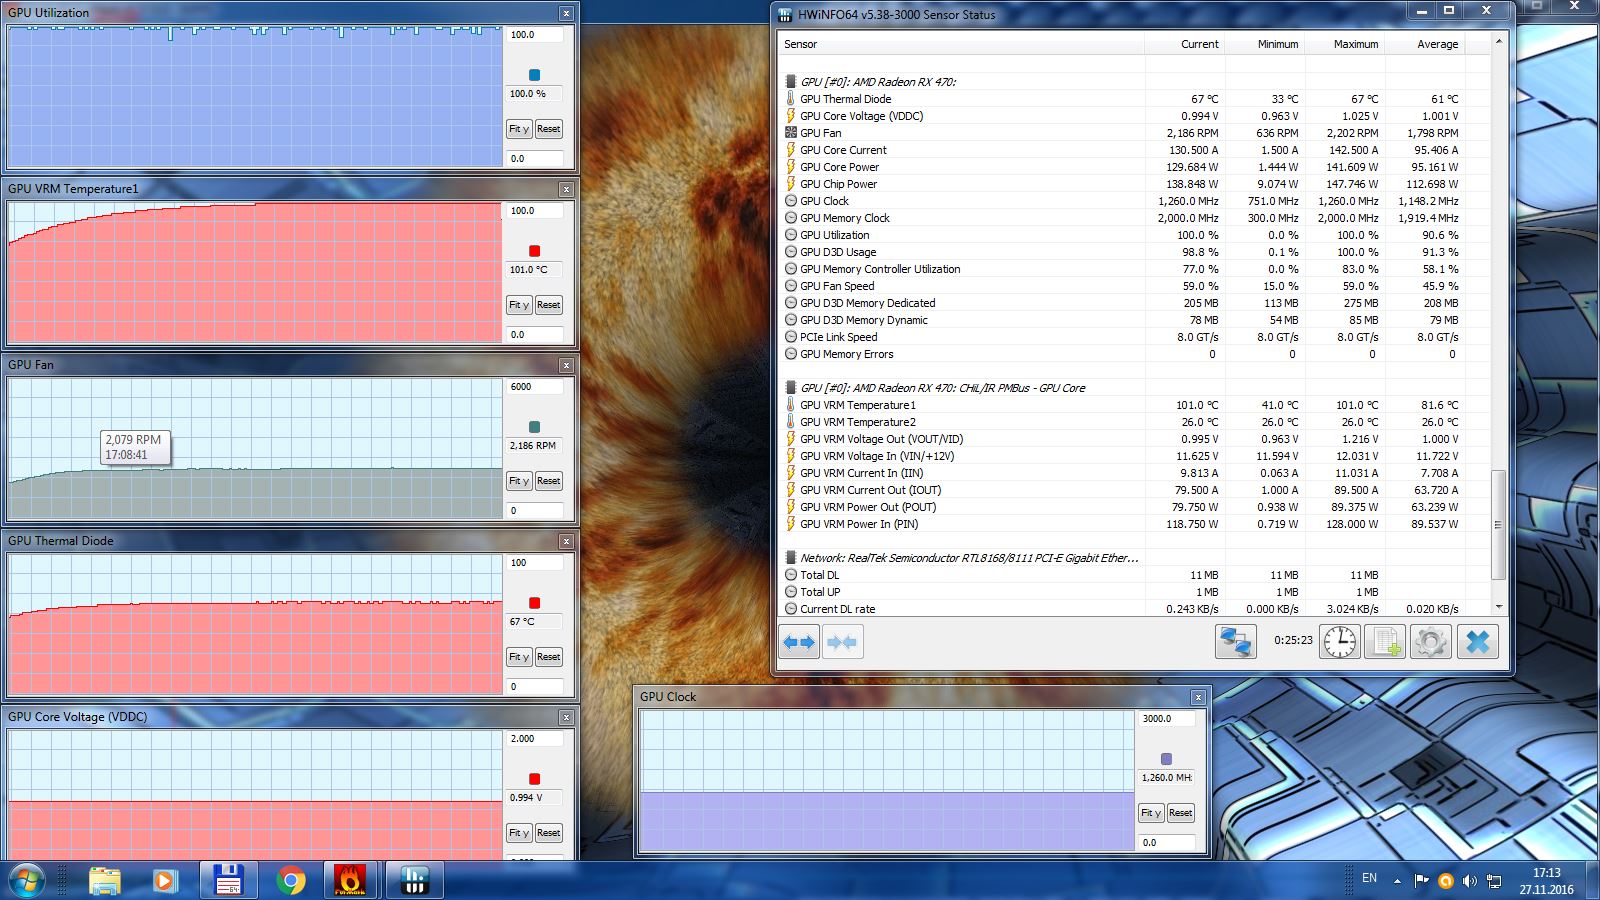The width and height of the screenshot is (1600, 900).
Task: Click Fit y in GPU VRM Temperature1 graph
Action: (519, 305)
